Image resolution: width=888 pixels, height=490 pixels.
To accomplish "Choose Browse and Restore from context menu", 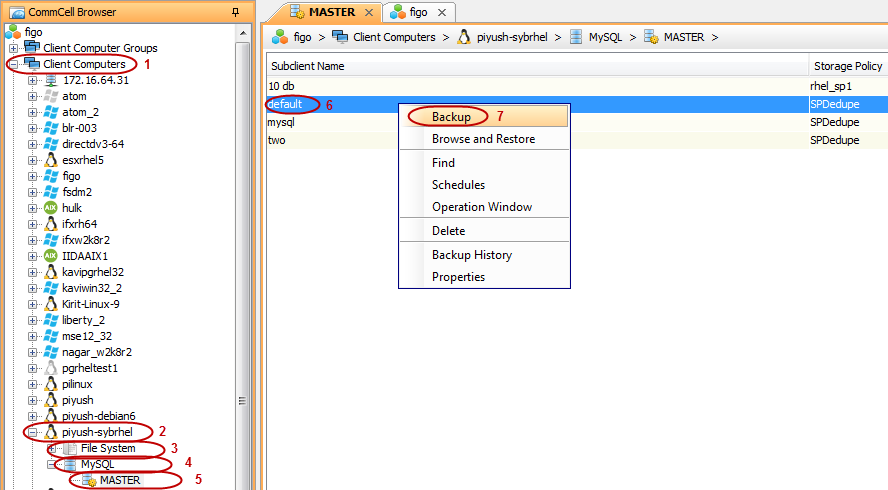I will tap(484, 139).
